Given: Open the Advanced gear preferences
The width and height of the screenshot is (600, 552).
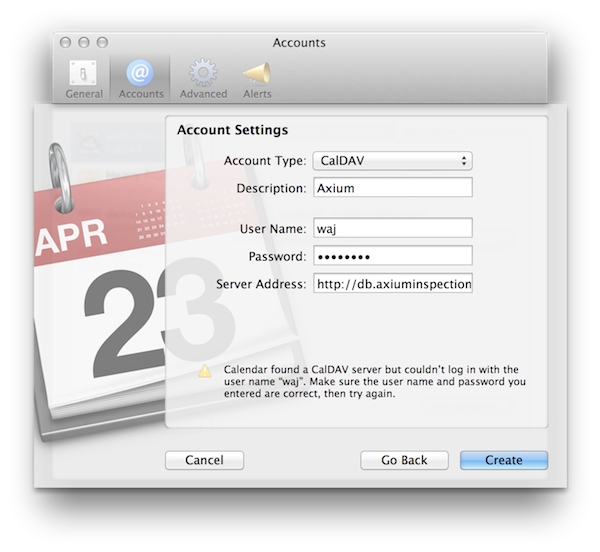Looking at the screenshot, I should tap(203, 79).
